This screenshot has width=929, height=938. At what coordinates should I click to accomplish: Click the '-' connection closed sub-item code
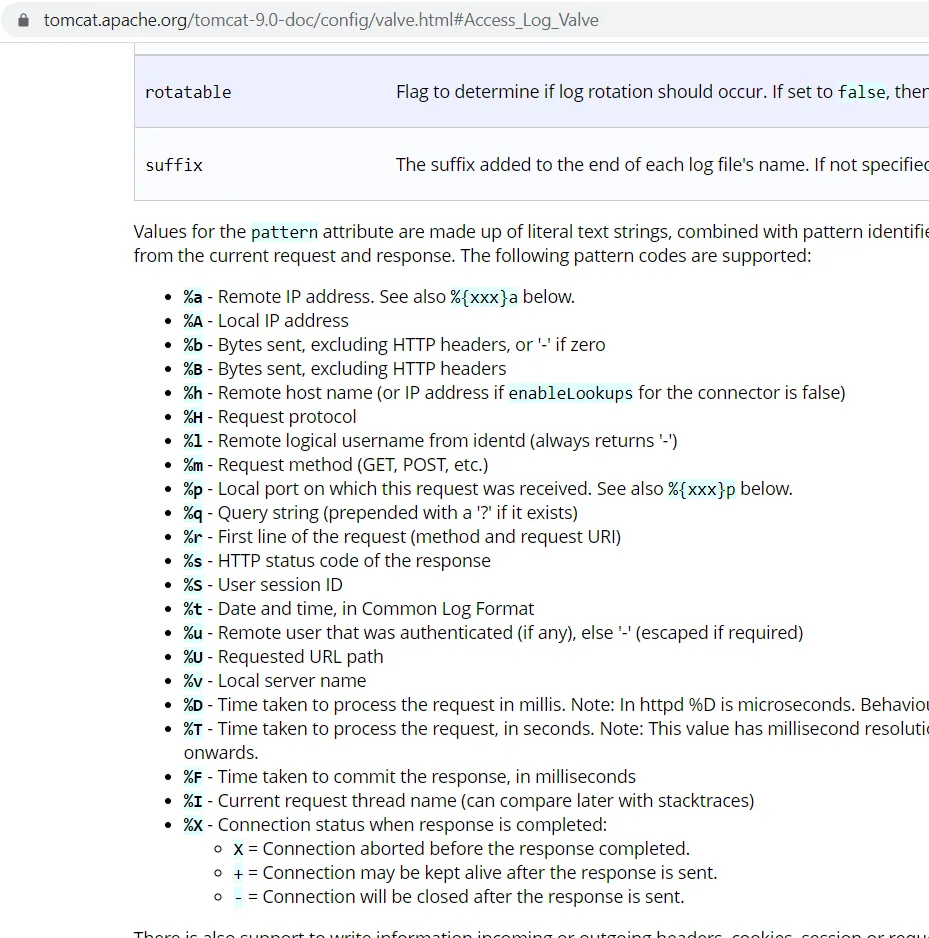point(238,897)
